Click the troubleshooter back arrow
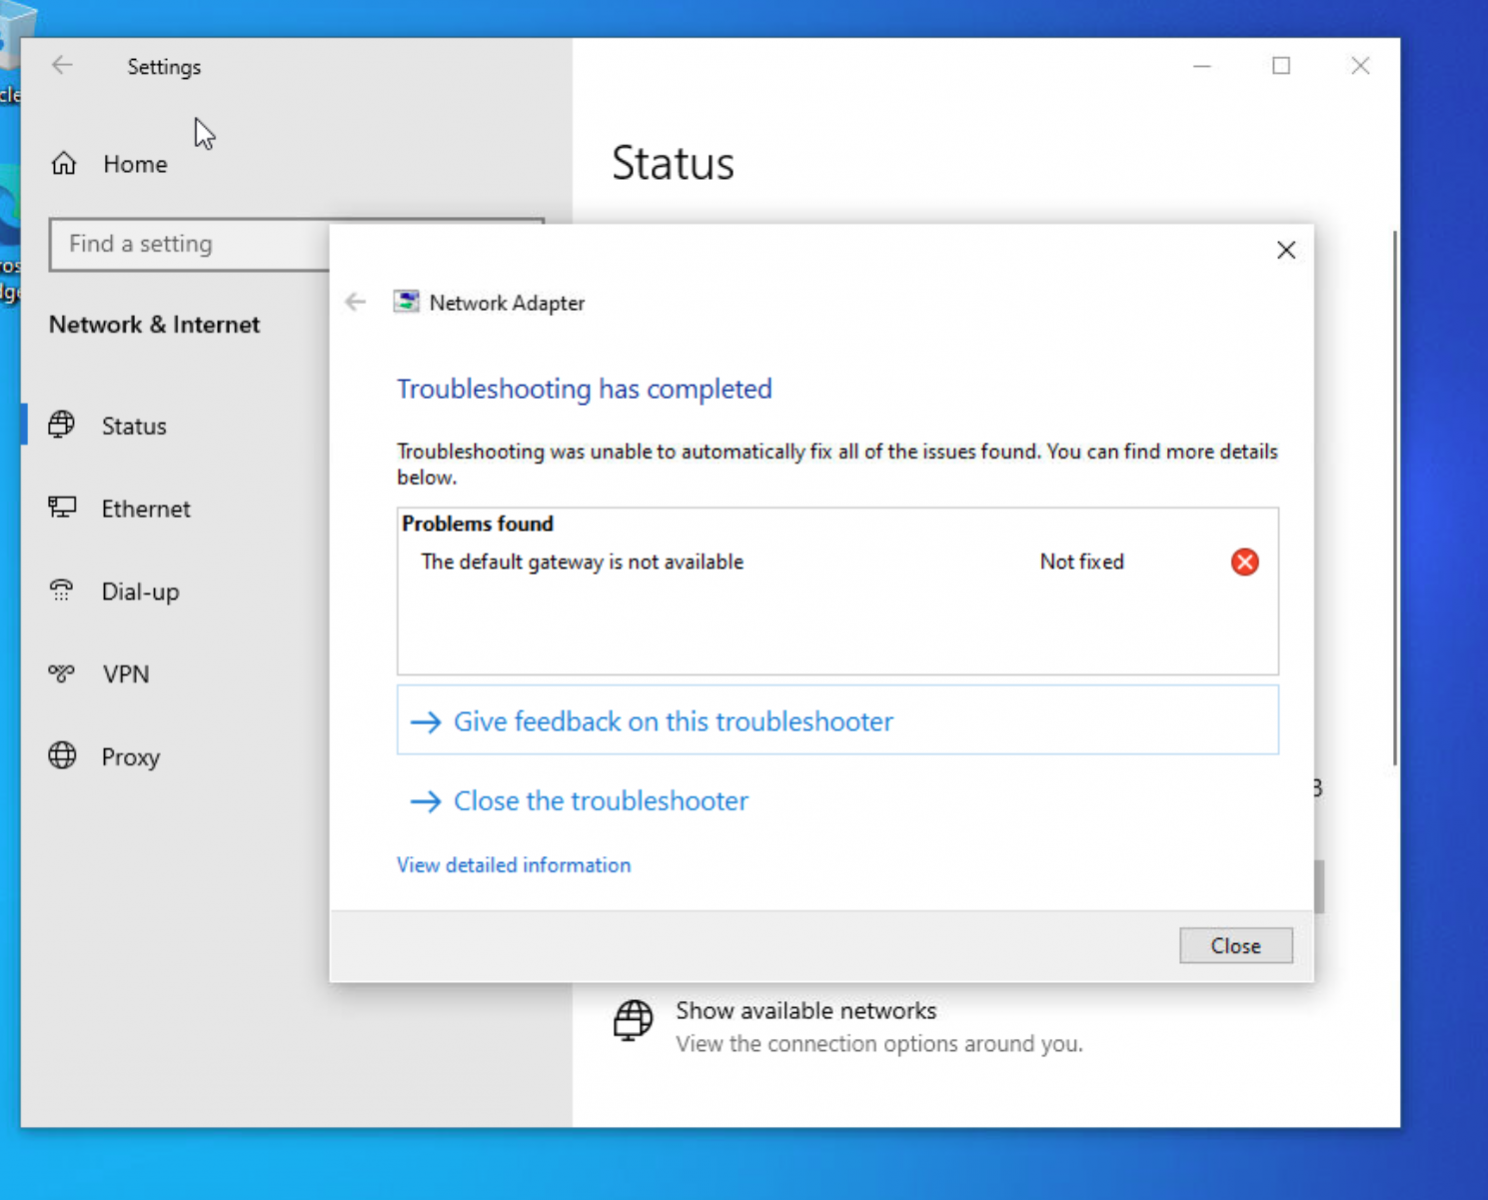This screenshot has width=1488, height=1200. tap(355, 302)
